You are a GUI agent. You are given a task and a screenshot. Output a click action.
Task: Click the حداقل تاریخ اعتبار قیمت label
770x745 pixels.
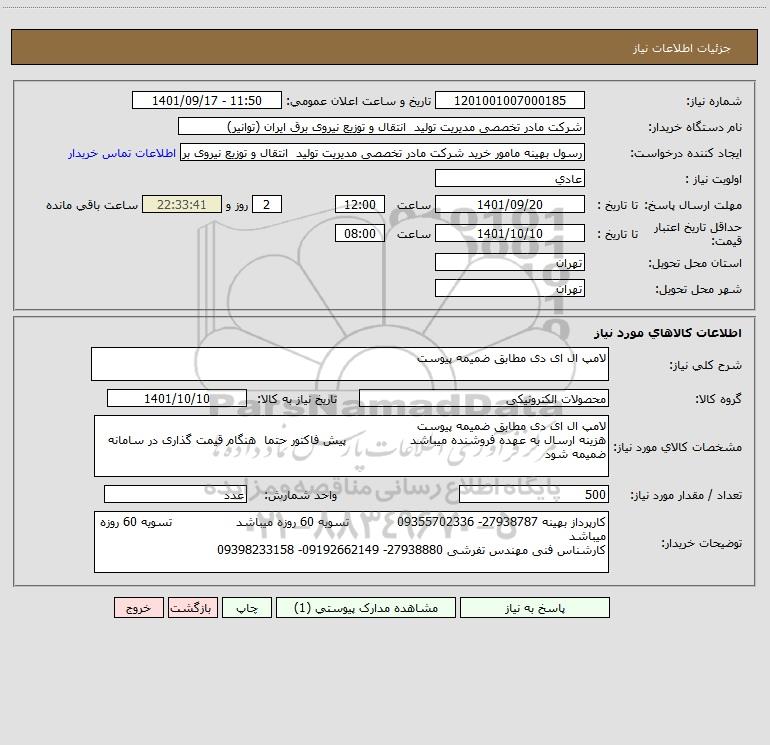[698, 234]
